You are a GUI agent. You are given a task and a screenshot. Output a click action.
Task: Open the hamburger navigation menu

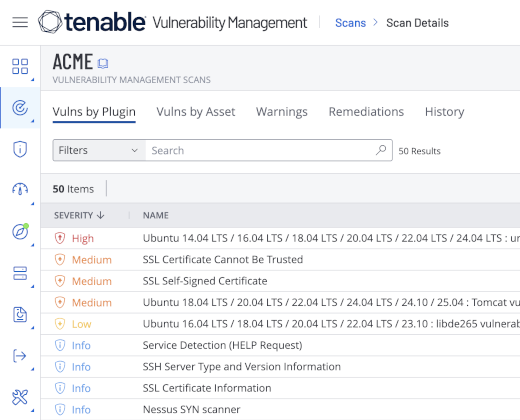tap(20, 22)
